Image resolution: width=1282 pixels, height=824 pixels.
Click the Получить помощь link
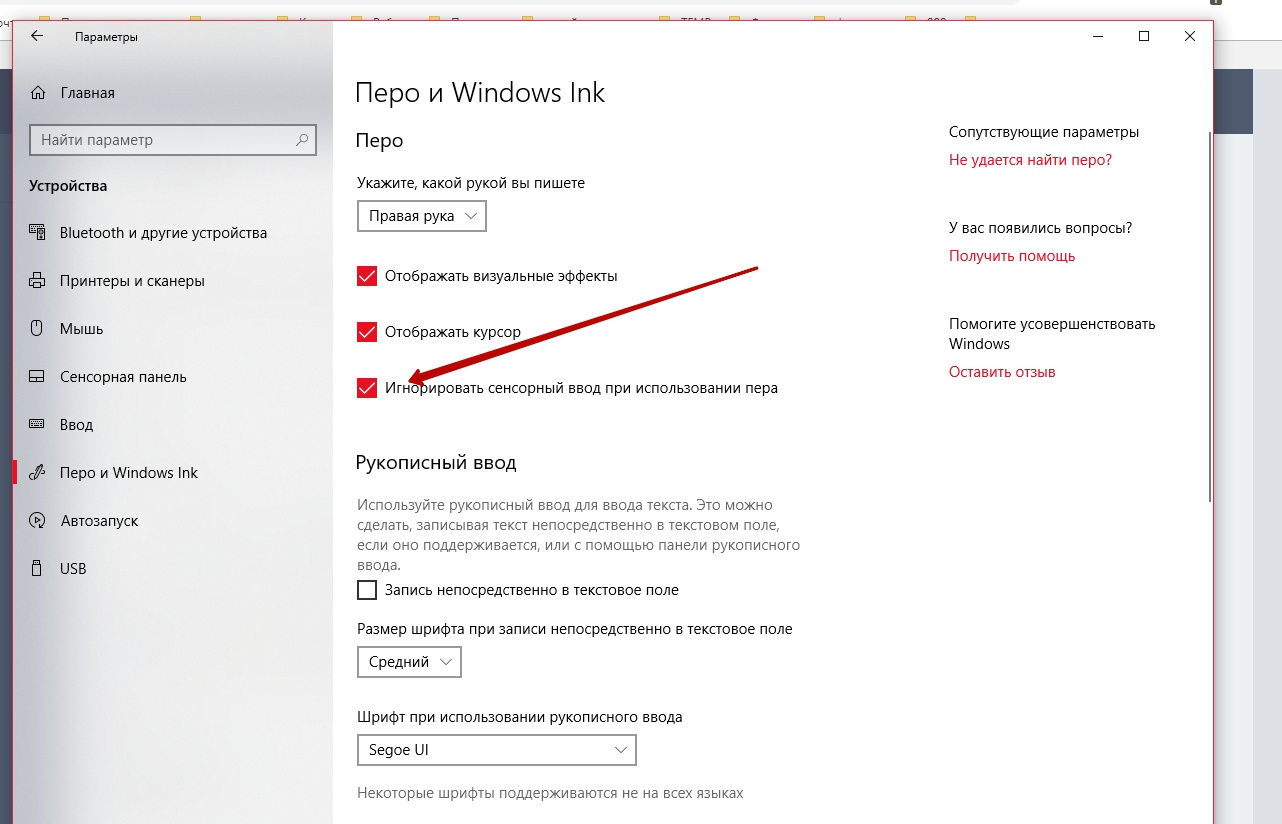point(1012,256)
